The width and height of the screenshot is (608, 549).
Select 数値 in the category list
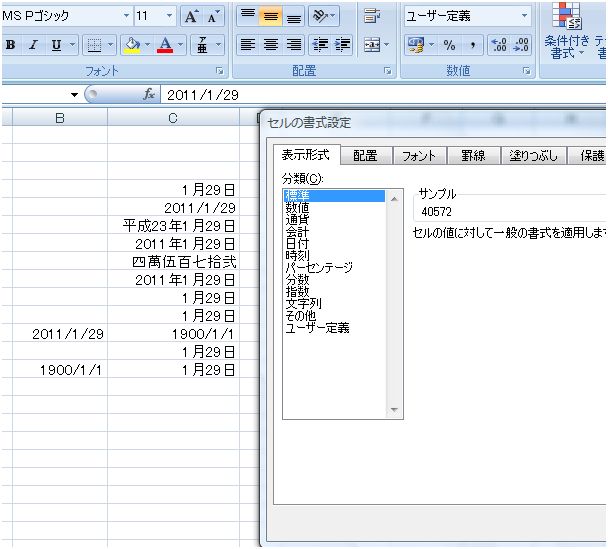click(334, 208)
